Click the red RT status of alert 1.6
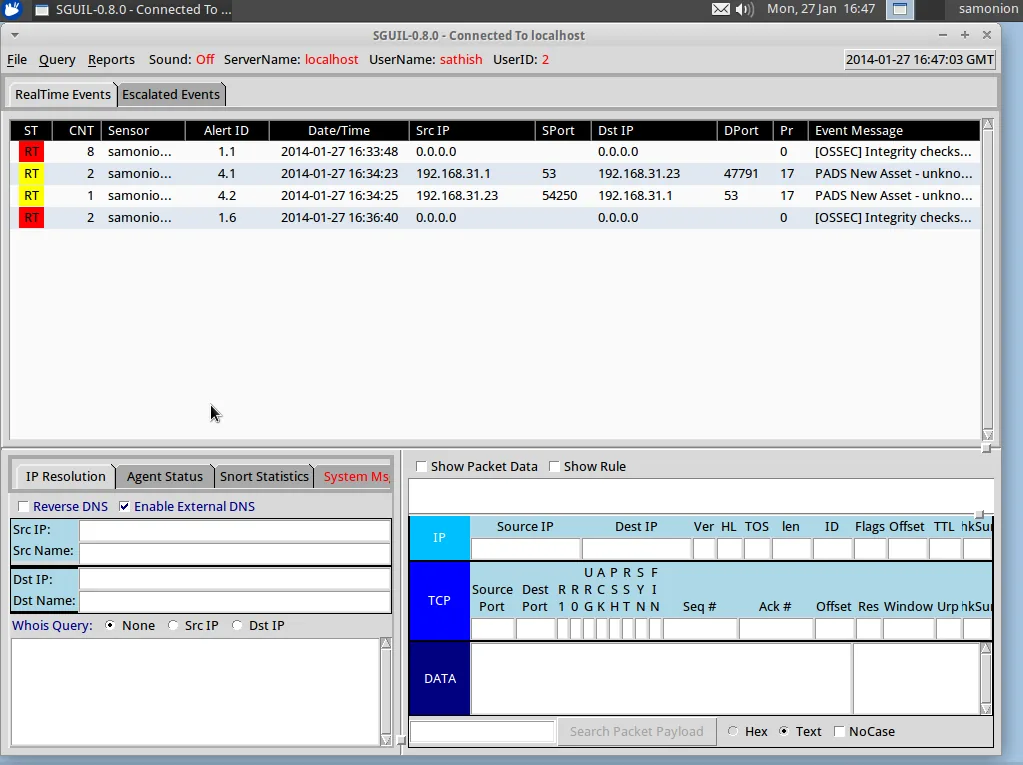This screenshot has width=1023, height=765. point(31,218)
